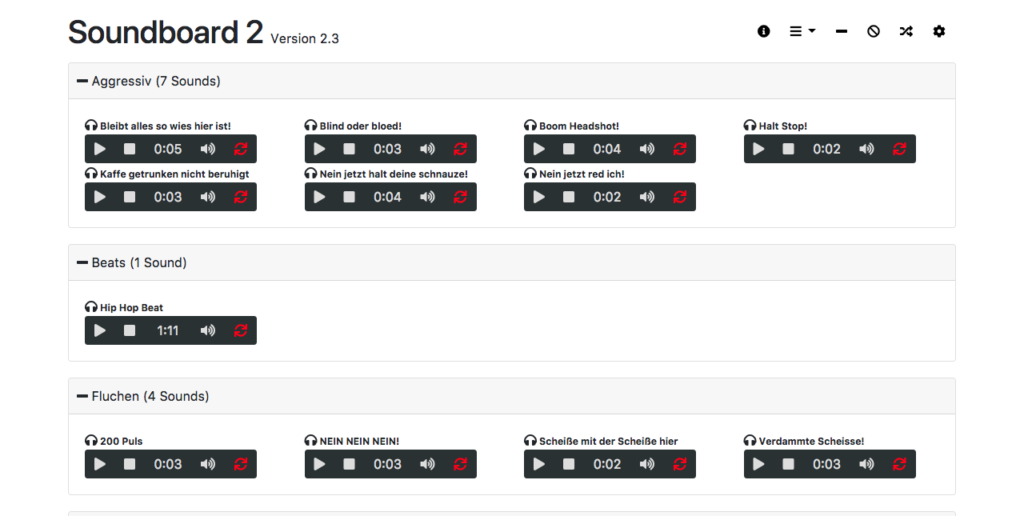Stop 'Halt Stop!' sound

788,149
